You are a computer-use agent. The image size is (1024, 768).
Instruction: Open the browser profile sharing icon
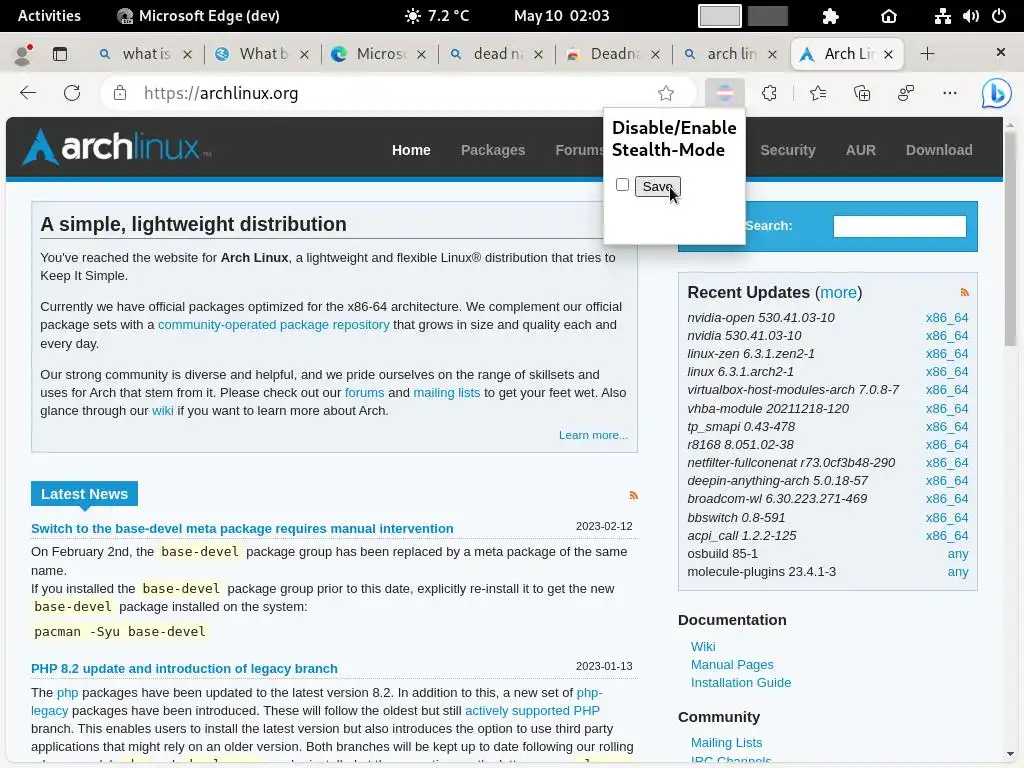coord(906,93)
